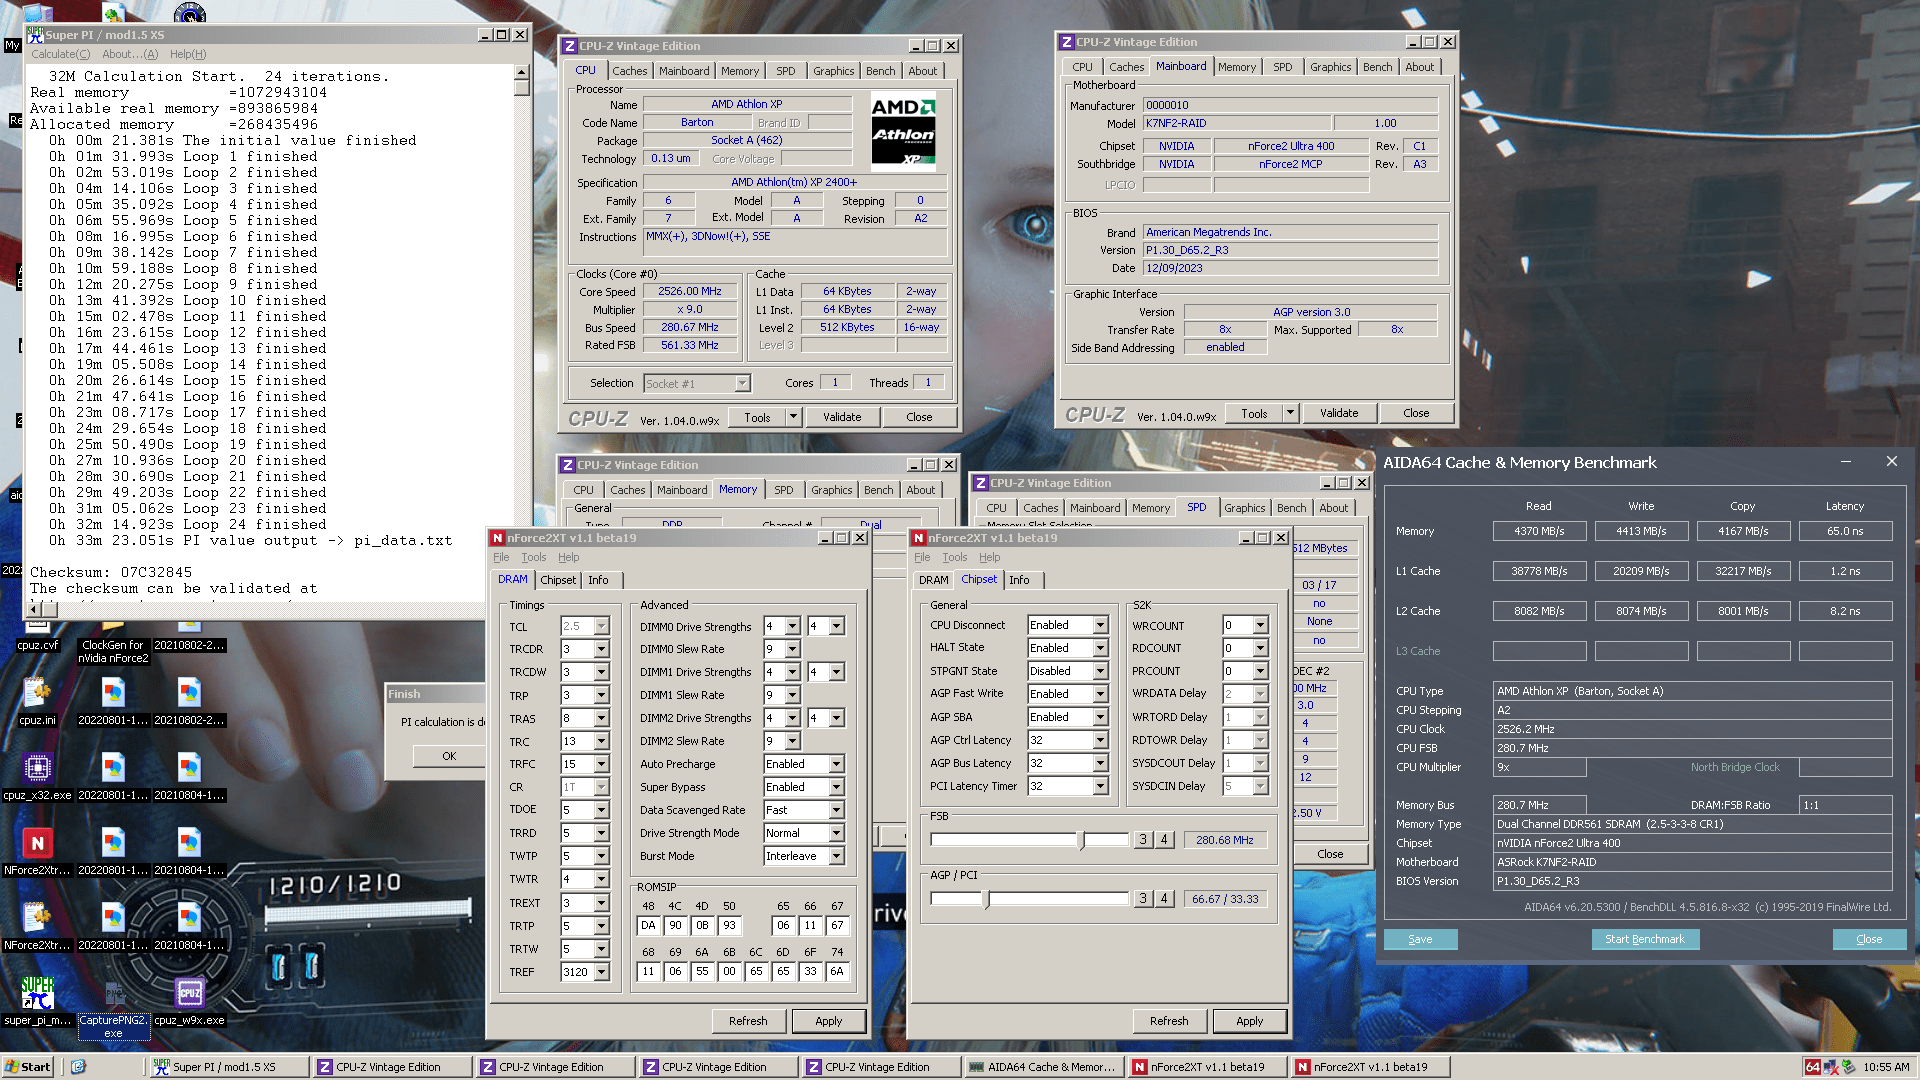1920x1080 pixels.
Task: Click the AIDA64 tray icon
Action: (1813, 1067)
